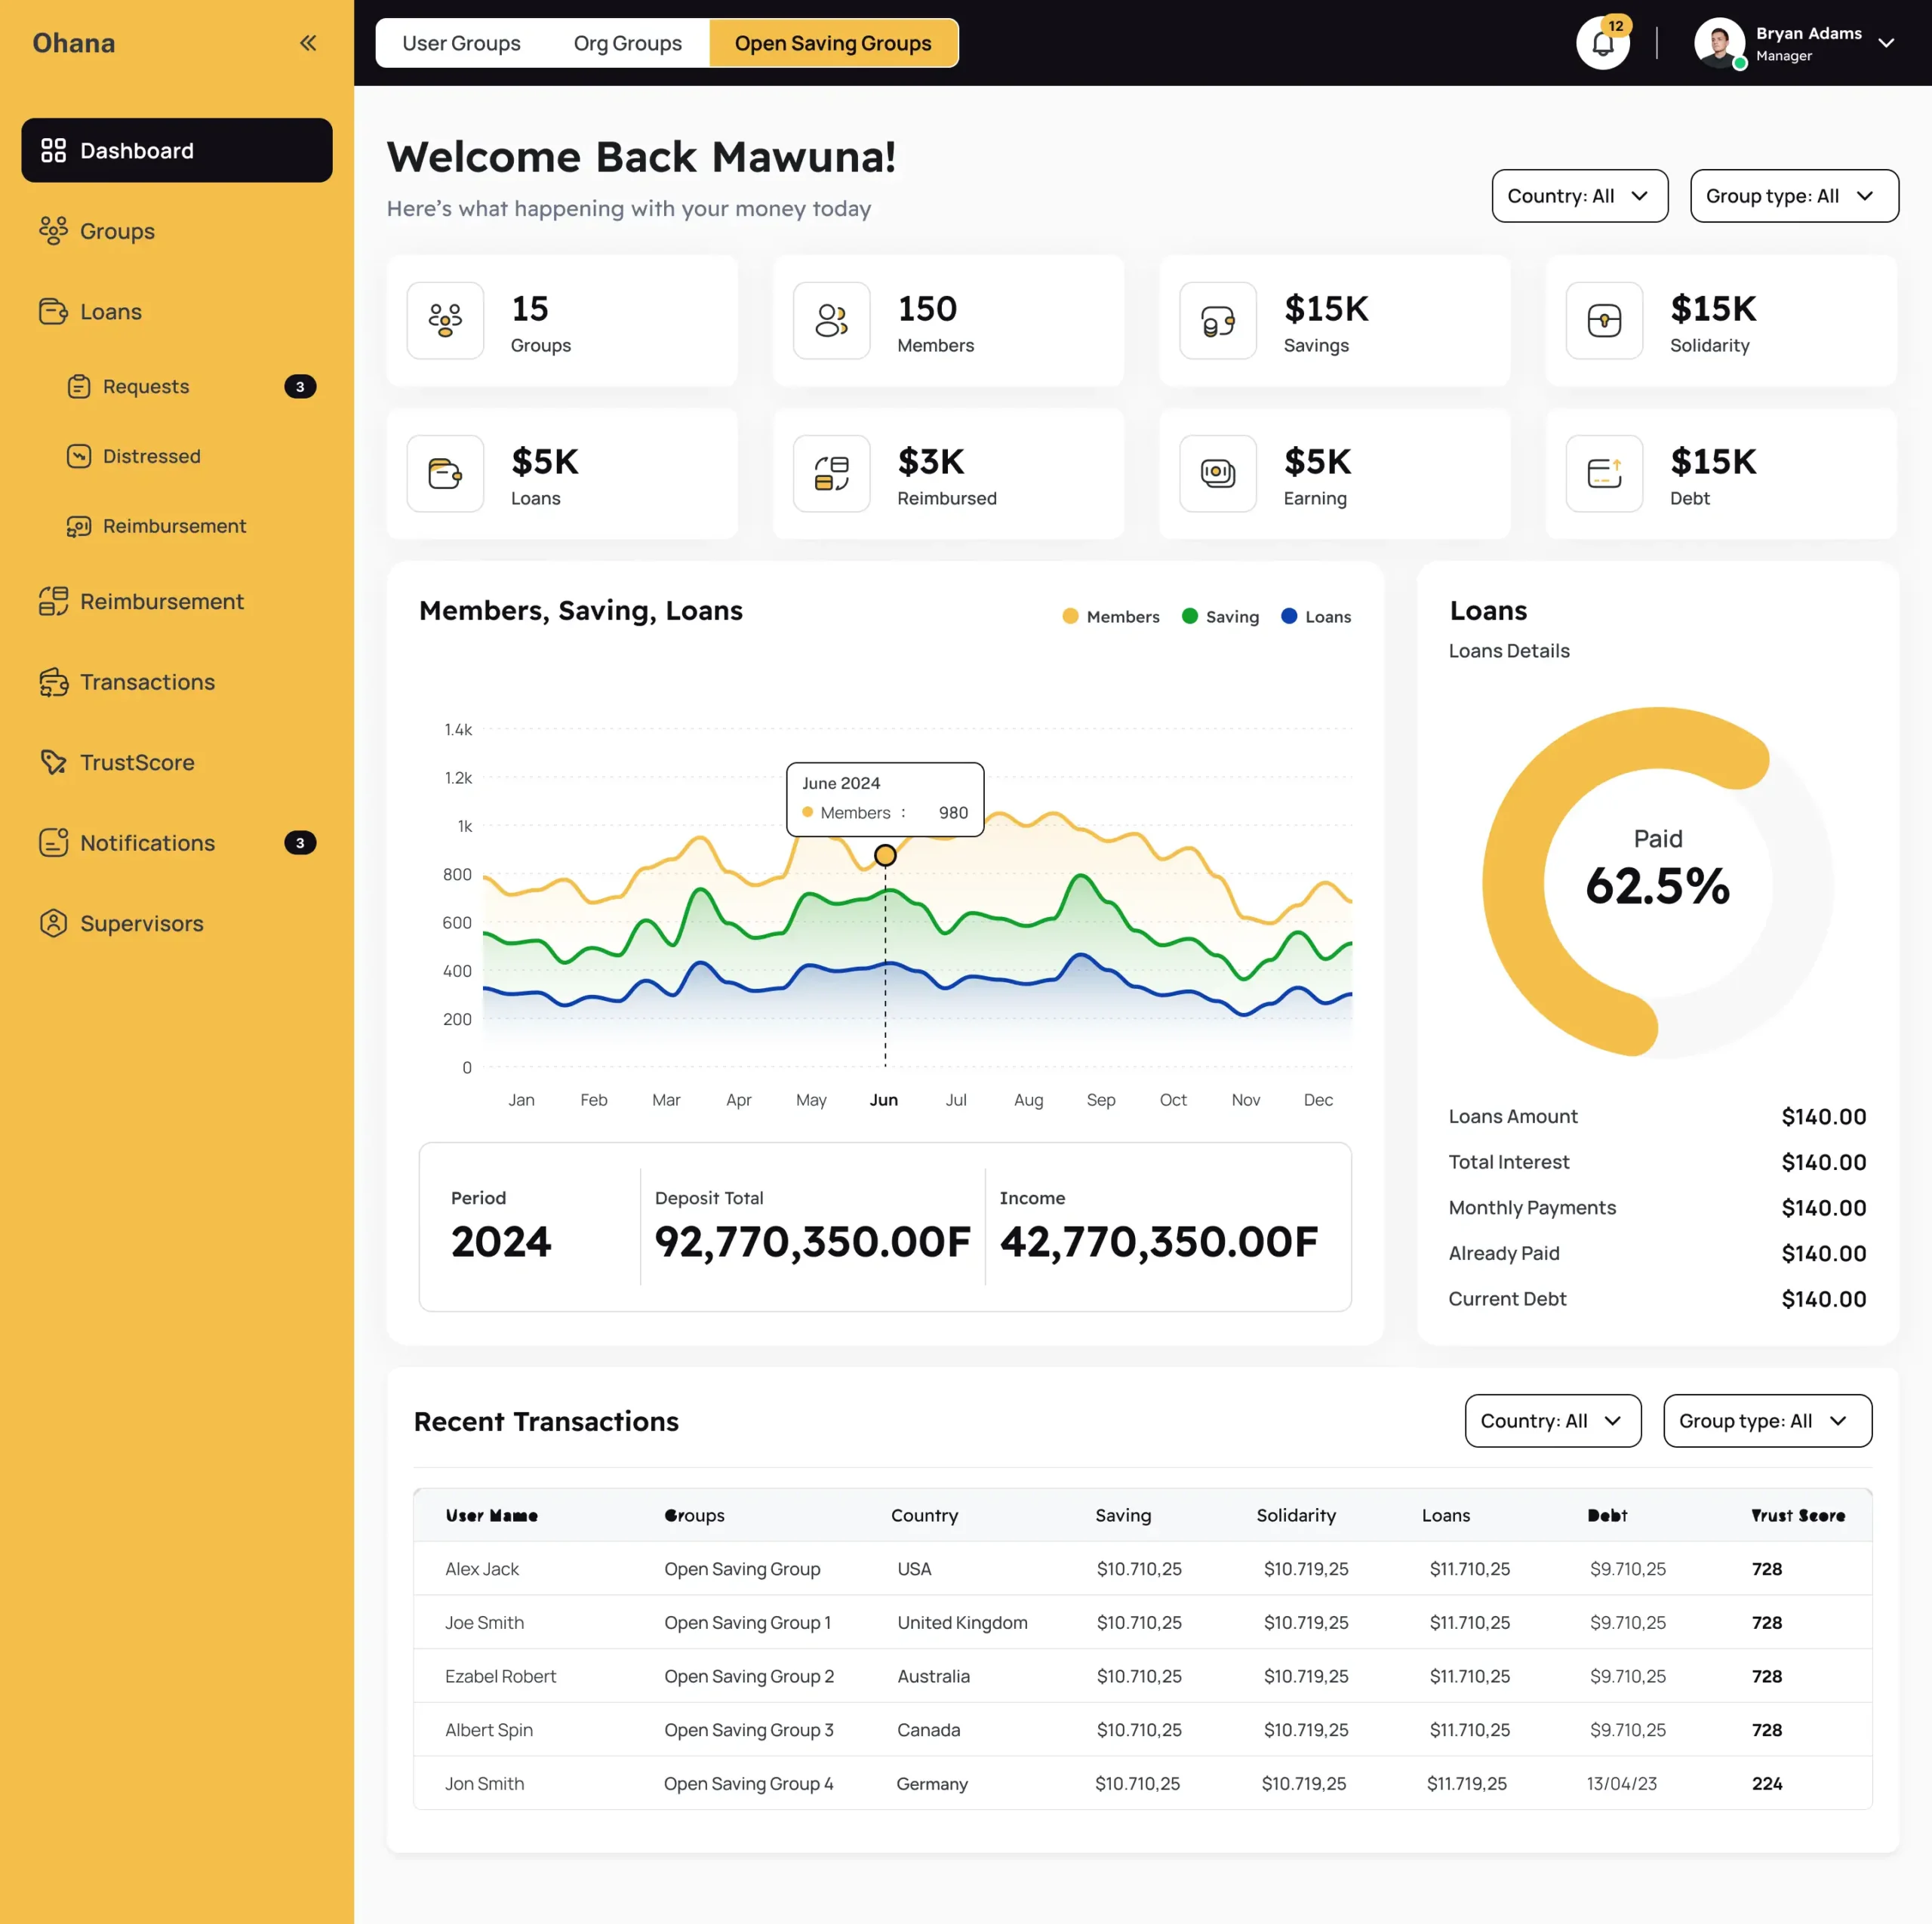Viewport: 1932px width, 1924px height.
Task: Open the Distressed loans icon
Action: click(x=79, y=456)
